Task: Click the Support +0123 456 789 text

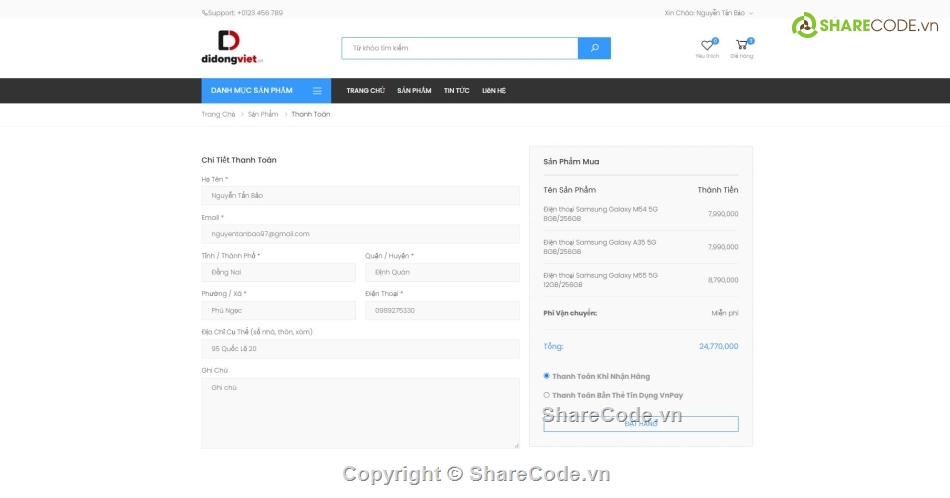Action: (245, 13)
